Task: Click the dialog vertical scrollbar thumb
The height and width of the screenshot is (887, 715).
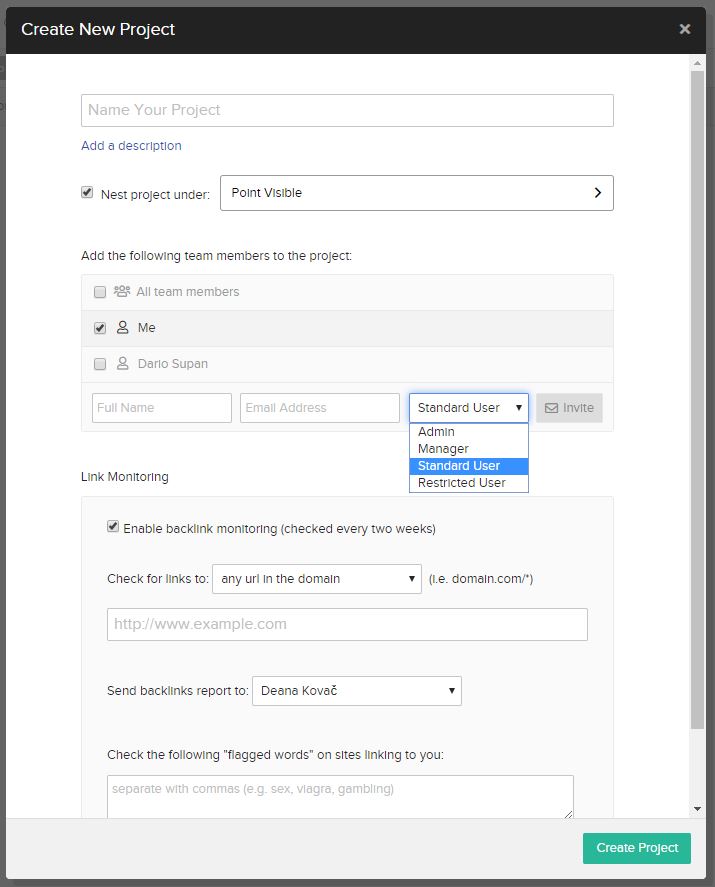Action: (x=697, y=400)
